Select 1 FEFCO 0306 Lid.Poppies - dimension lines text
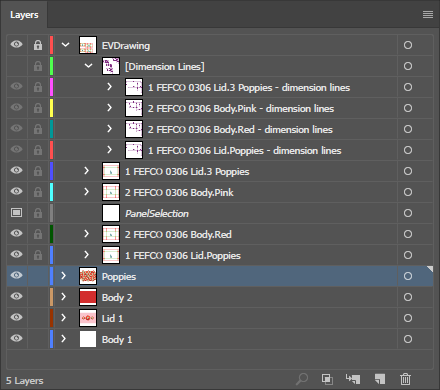This screenshot has height=390, width=440. tap(245, 151)
